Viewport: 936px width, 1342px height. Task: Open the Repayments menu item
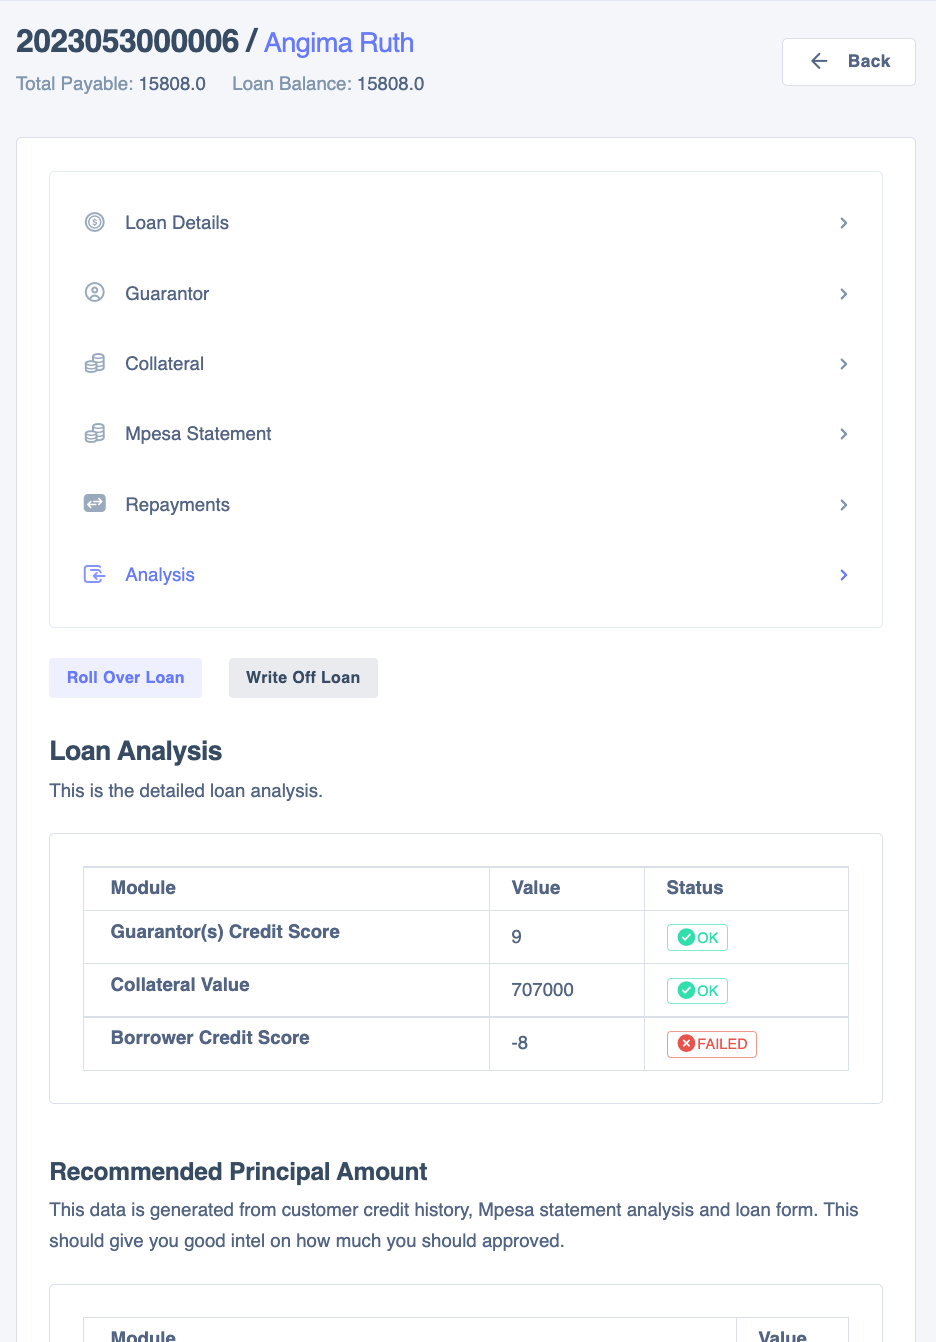[x=177, y=505]
